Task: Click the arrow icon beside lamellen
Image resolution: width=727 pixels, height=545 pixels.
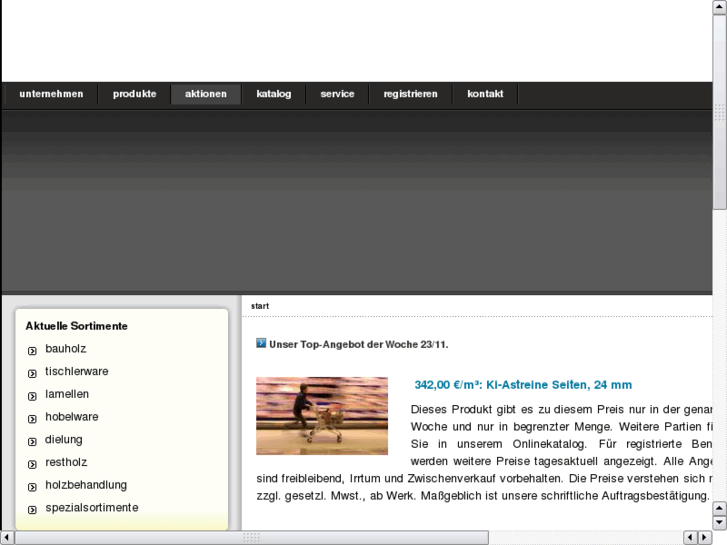Action: (x=32, y=396)
